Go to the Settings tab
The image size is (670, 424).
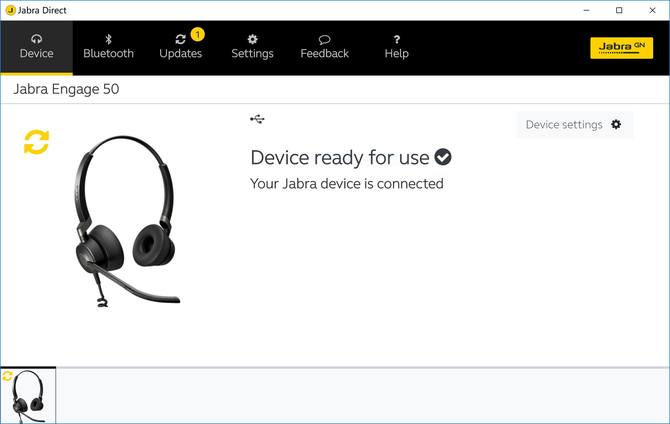252,47
